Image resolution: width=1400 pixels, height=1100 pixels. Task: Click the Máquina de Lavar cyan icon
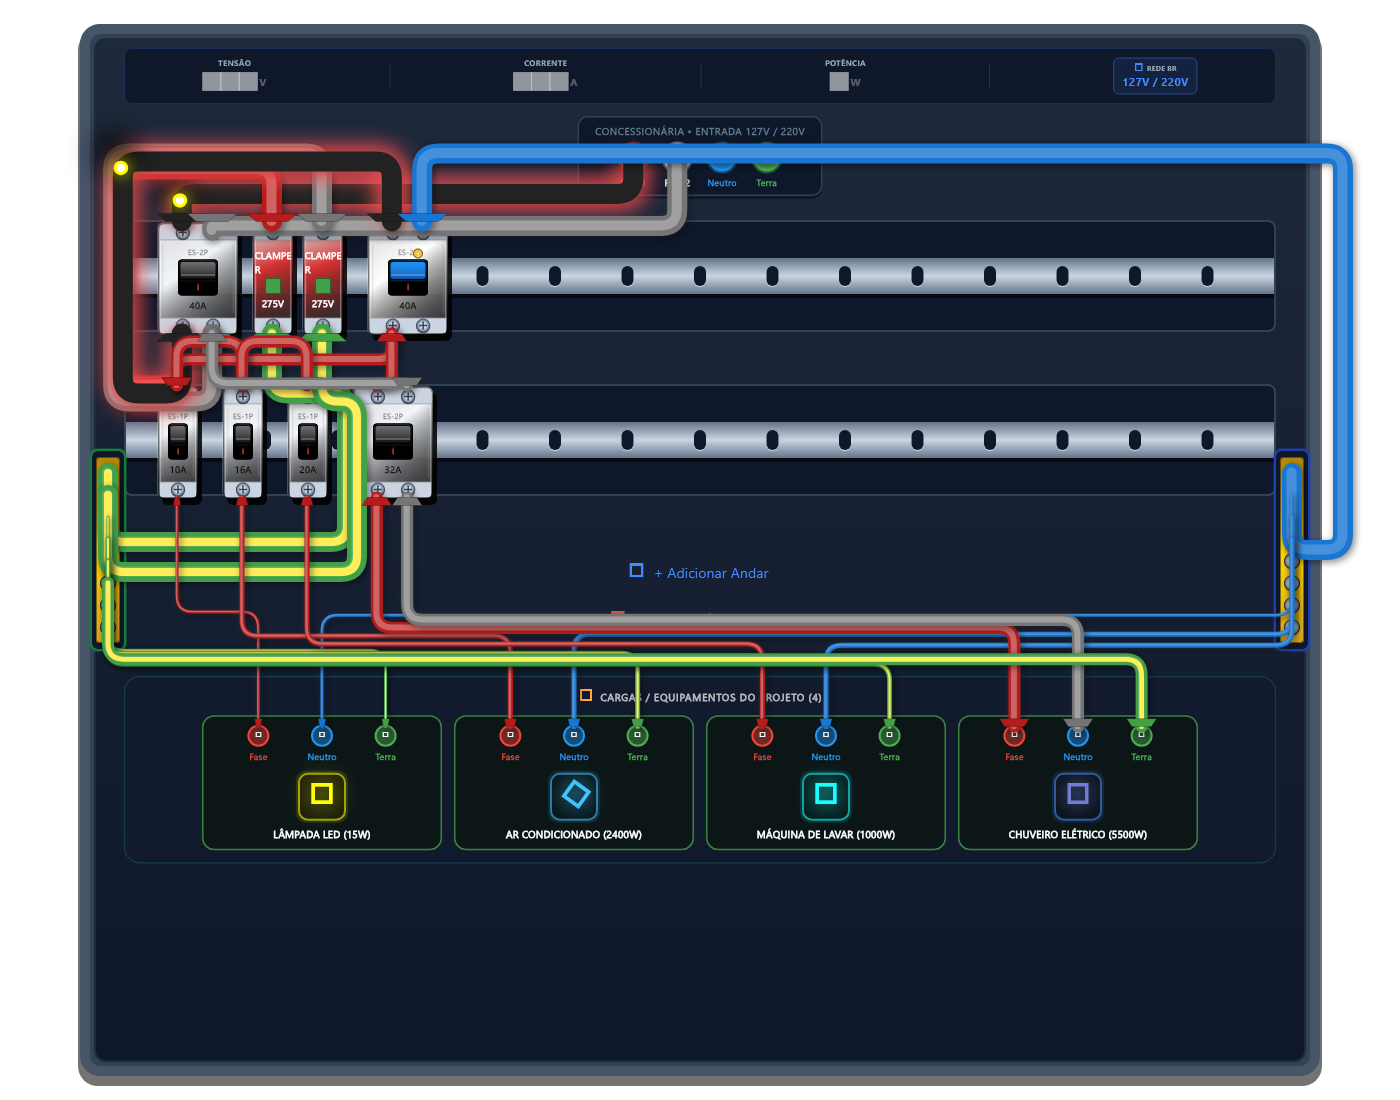826,795
